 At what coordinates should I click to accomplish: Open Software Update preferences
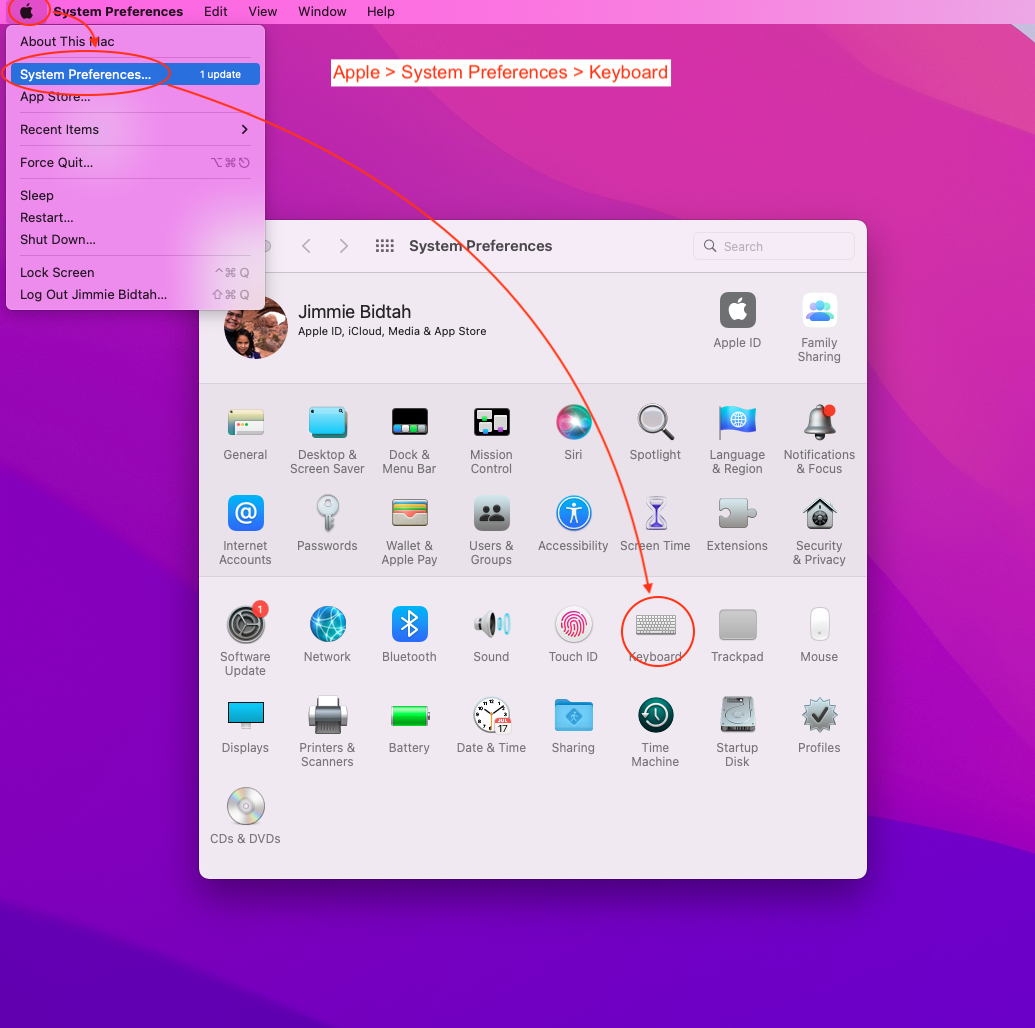[245, 640]
